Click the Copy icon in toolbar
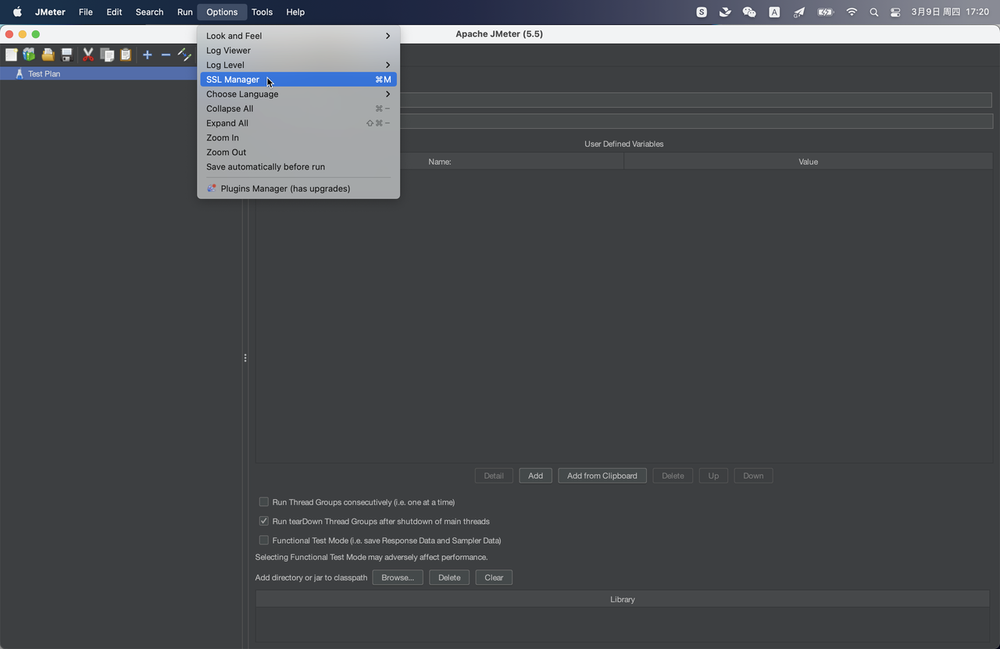Screen dimensions: 1000x649 tap(107, 55)
